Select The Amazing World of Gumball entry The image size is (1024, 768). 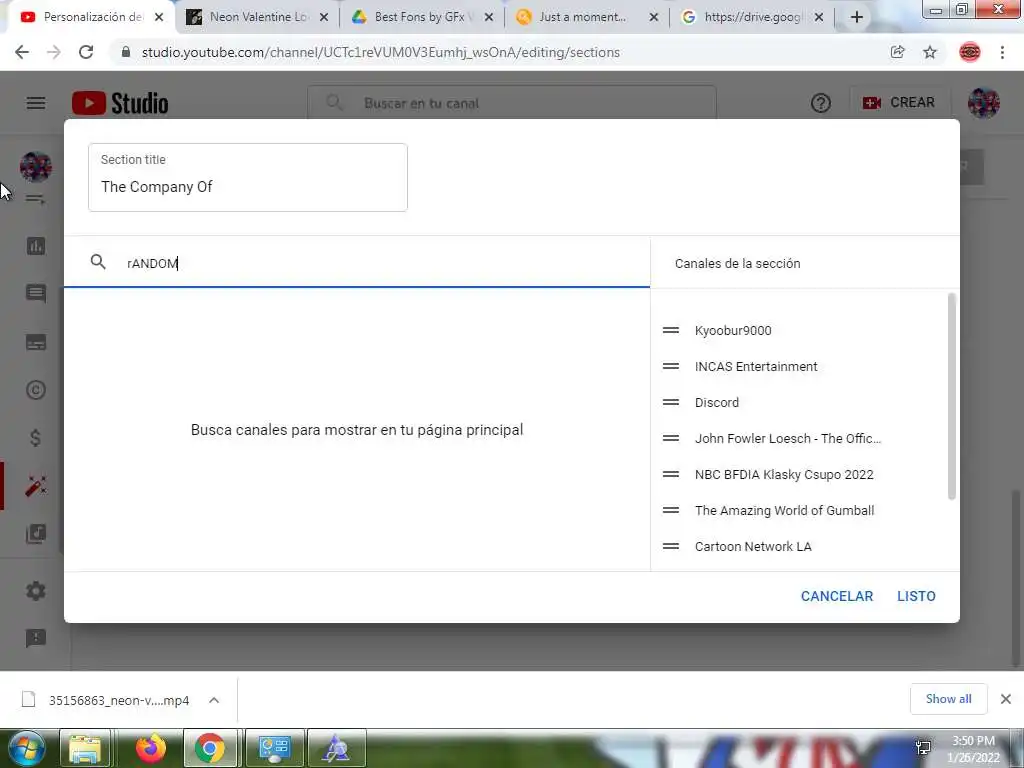[x=784, y=511]
